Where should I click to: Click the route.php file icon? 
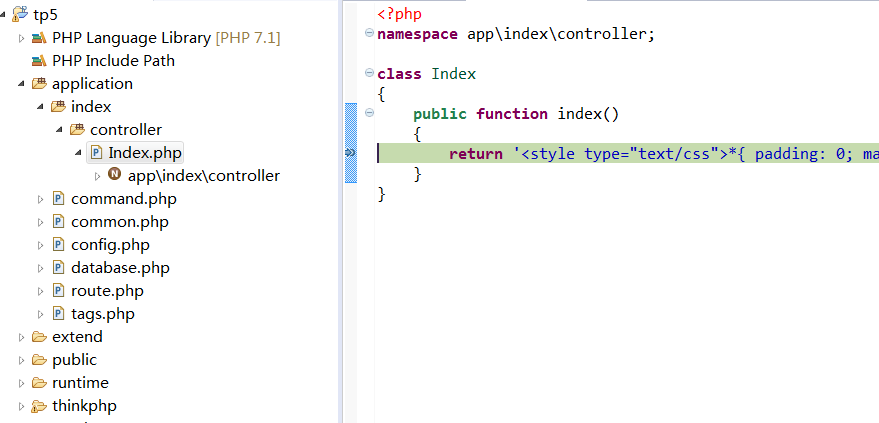coord(58,290)
